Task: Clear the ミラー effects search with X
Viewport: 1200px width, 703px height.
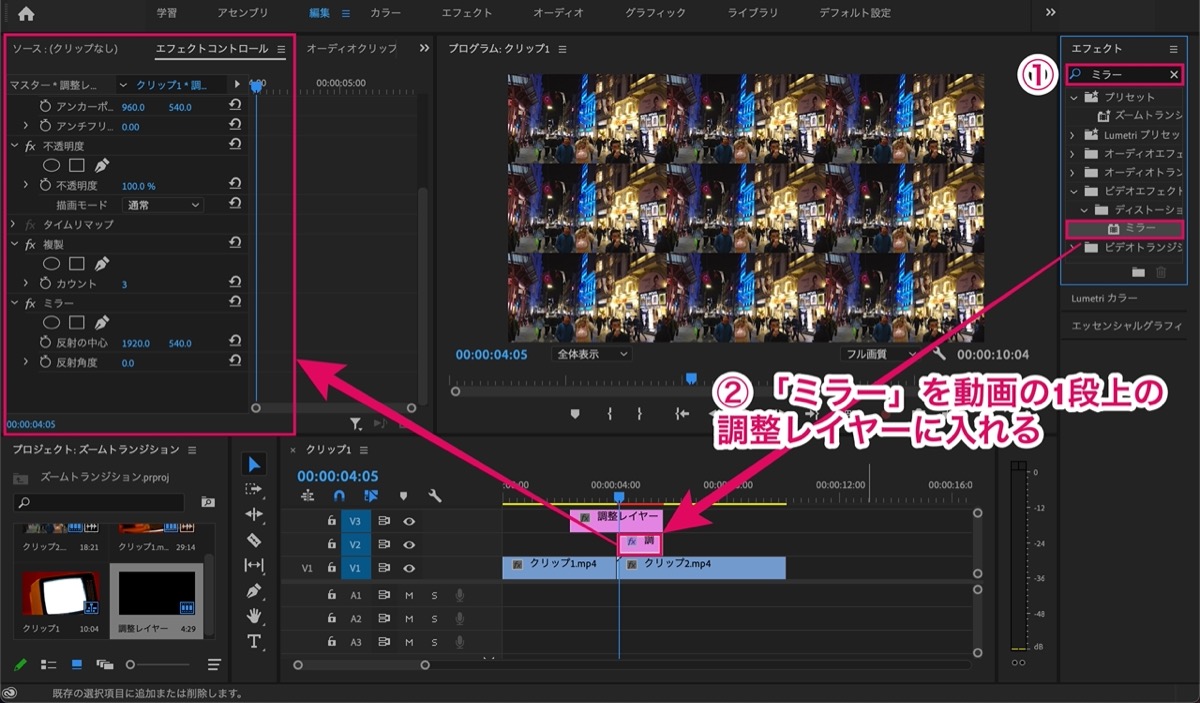Action: [1174, 74]
